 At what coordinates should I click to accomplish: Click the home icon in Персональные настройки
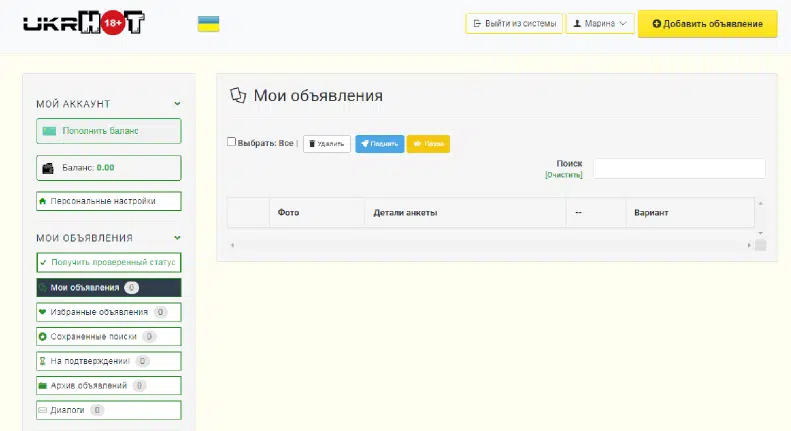pos(42,201)
